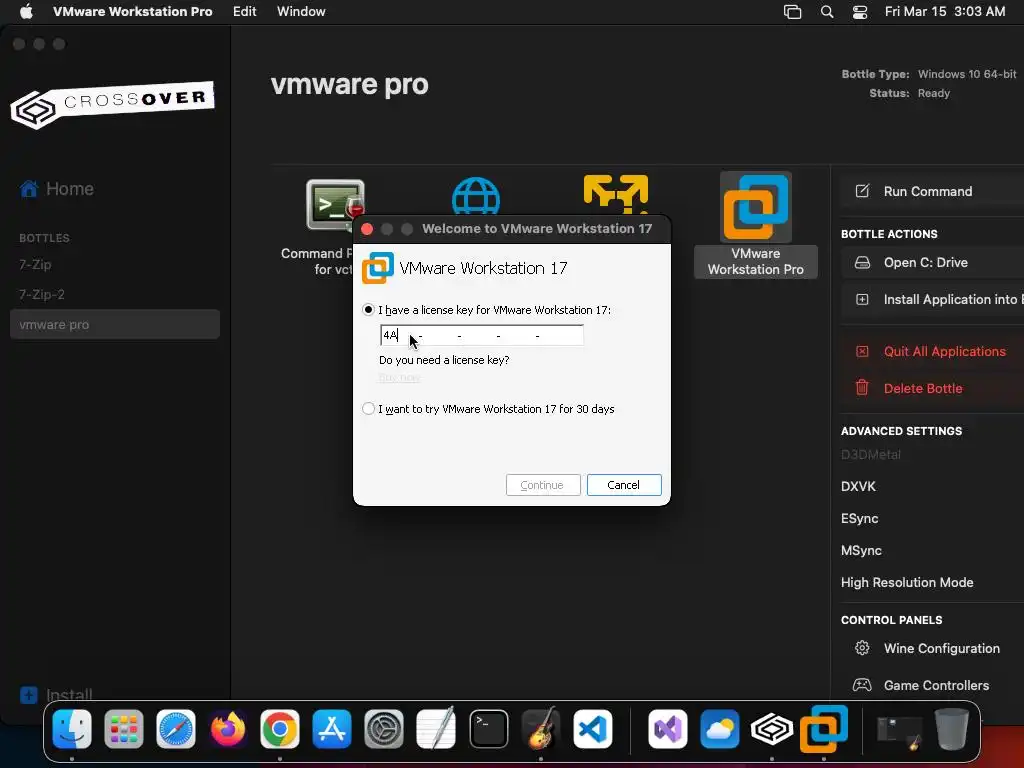Click the Delete Bottle trash icon
Screen dimensions: 1024x768
[x=862, y=388]
